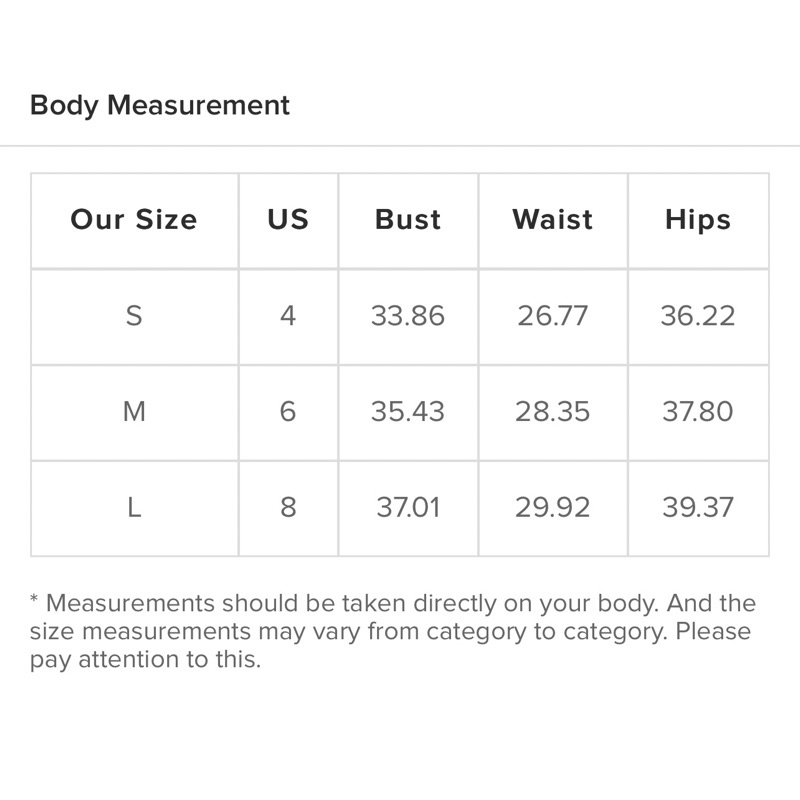Click the 33.86 bust value
The image size is (800, 800).
(408, 316)
